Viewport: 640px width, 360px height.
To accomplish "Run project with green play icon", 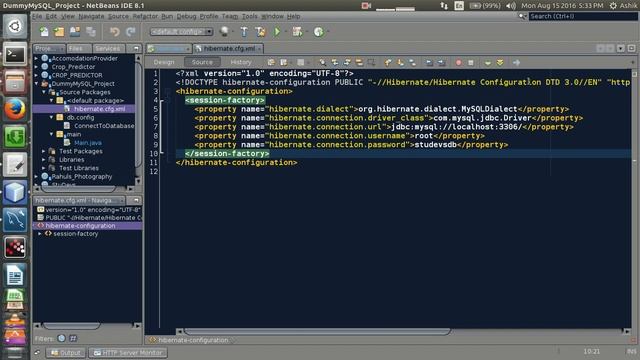I will pos(277,31).
